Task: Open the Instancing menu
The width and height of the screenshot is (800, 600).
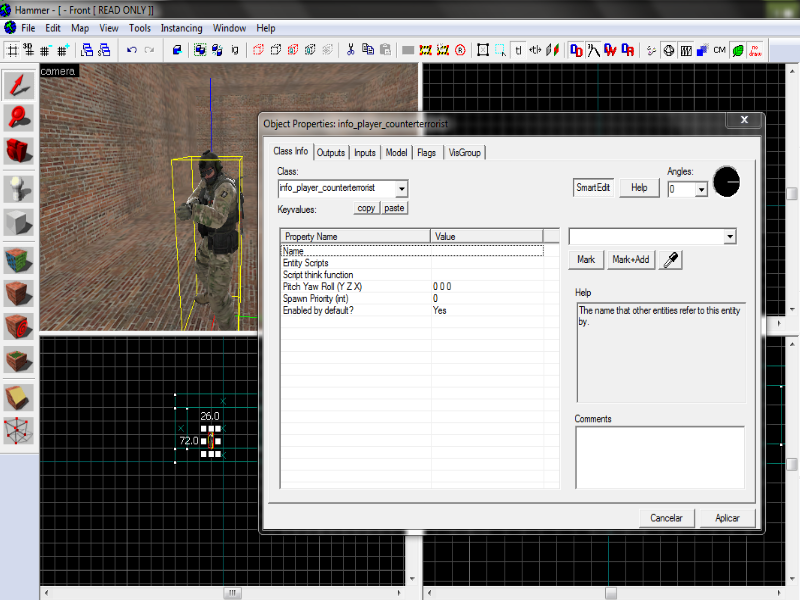Action: pos(181,28)
